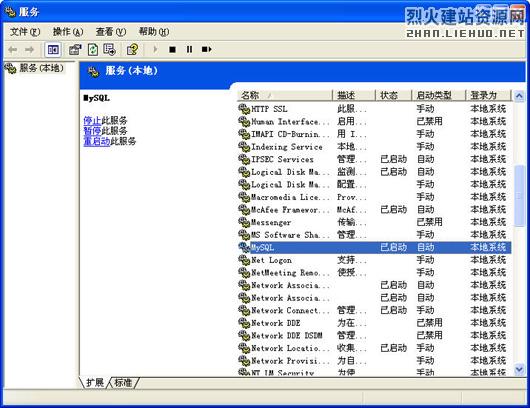Sort by the 描述 column header

[x=354, y=96]
